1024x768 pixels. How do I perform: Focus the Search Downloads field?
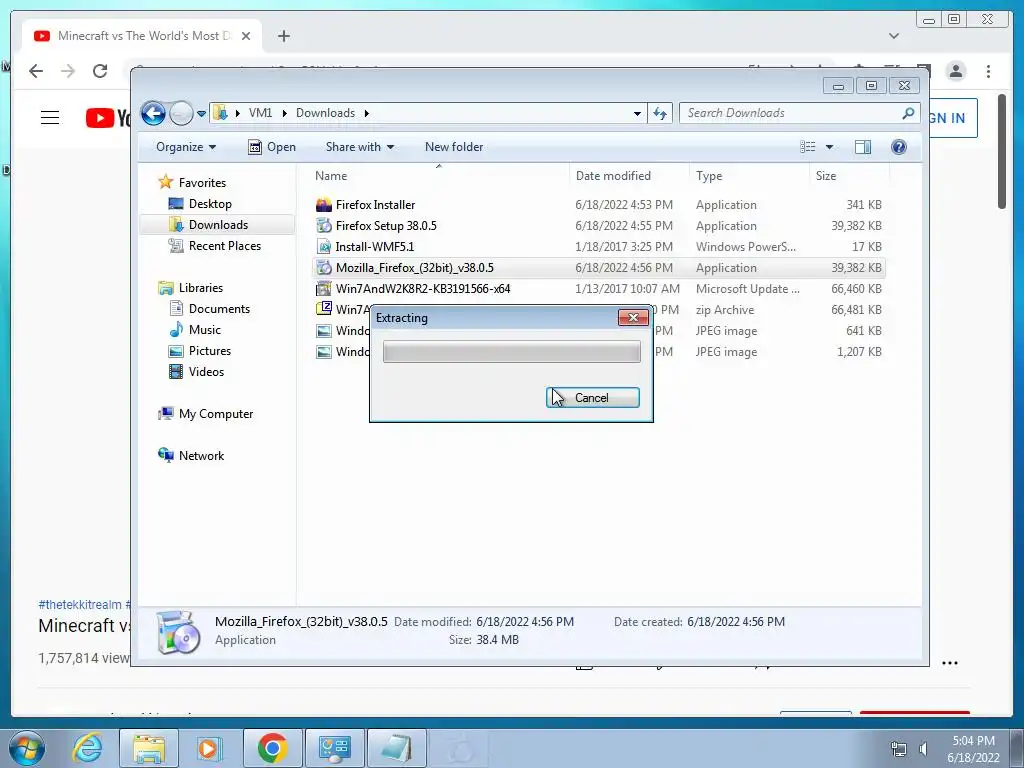click(x=799, y=113)
